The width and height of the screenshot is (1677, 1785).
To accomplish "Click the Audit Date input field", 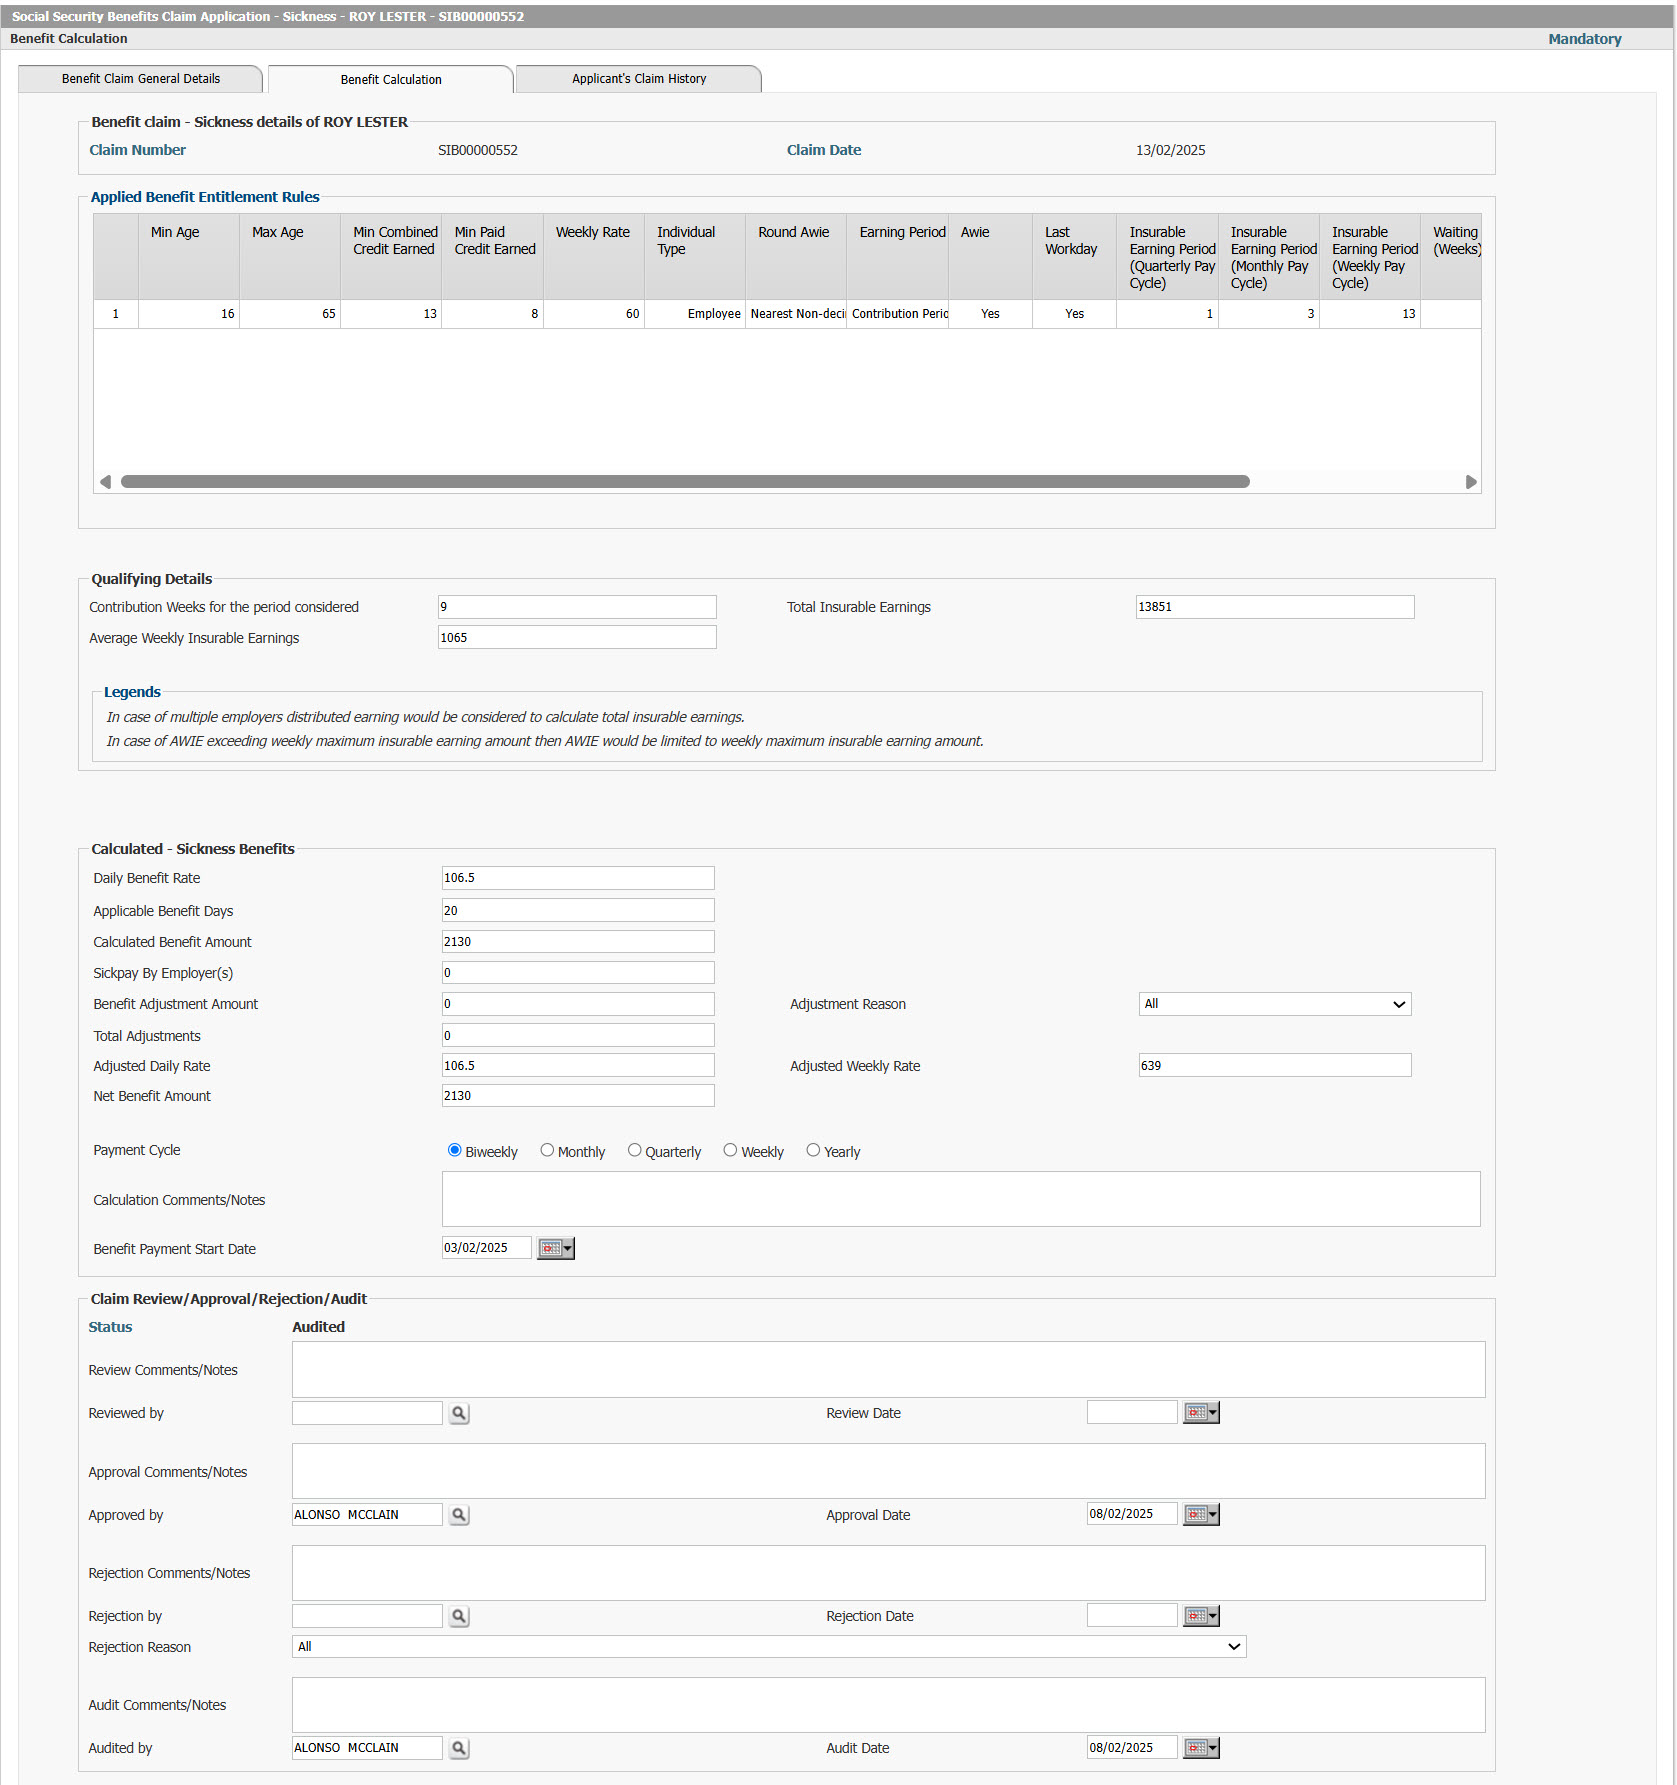I will coord(1132,1748).
